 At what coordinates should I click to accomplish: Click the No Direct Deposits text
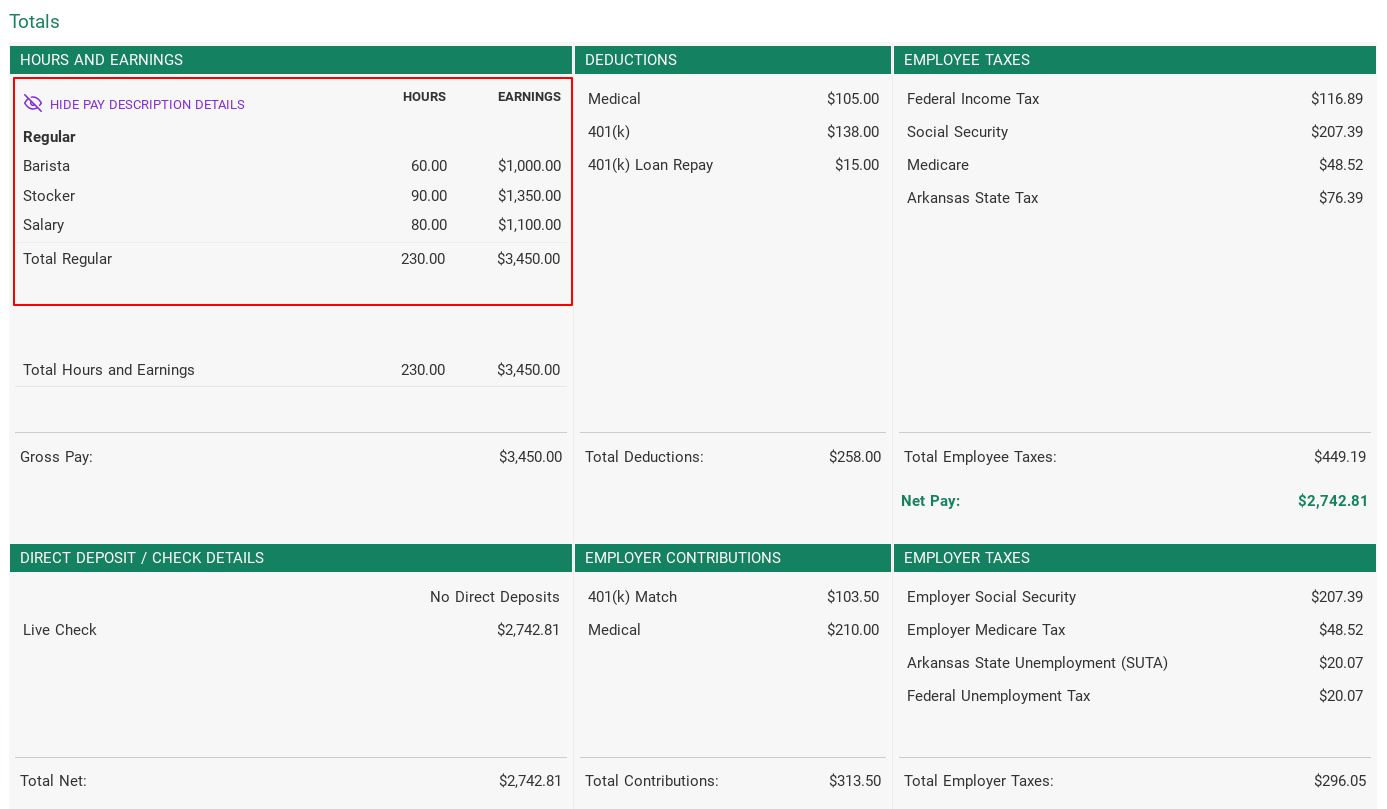pos(495,597)
